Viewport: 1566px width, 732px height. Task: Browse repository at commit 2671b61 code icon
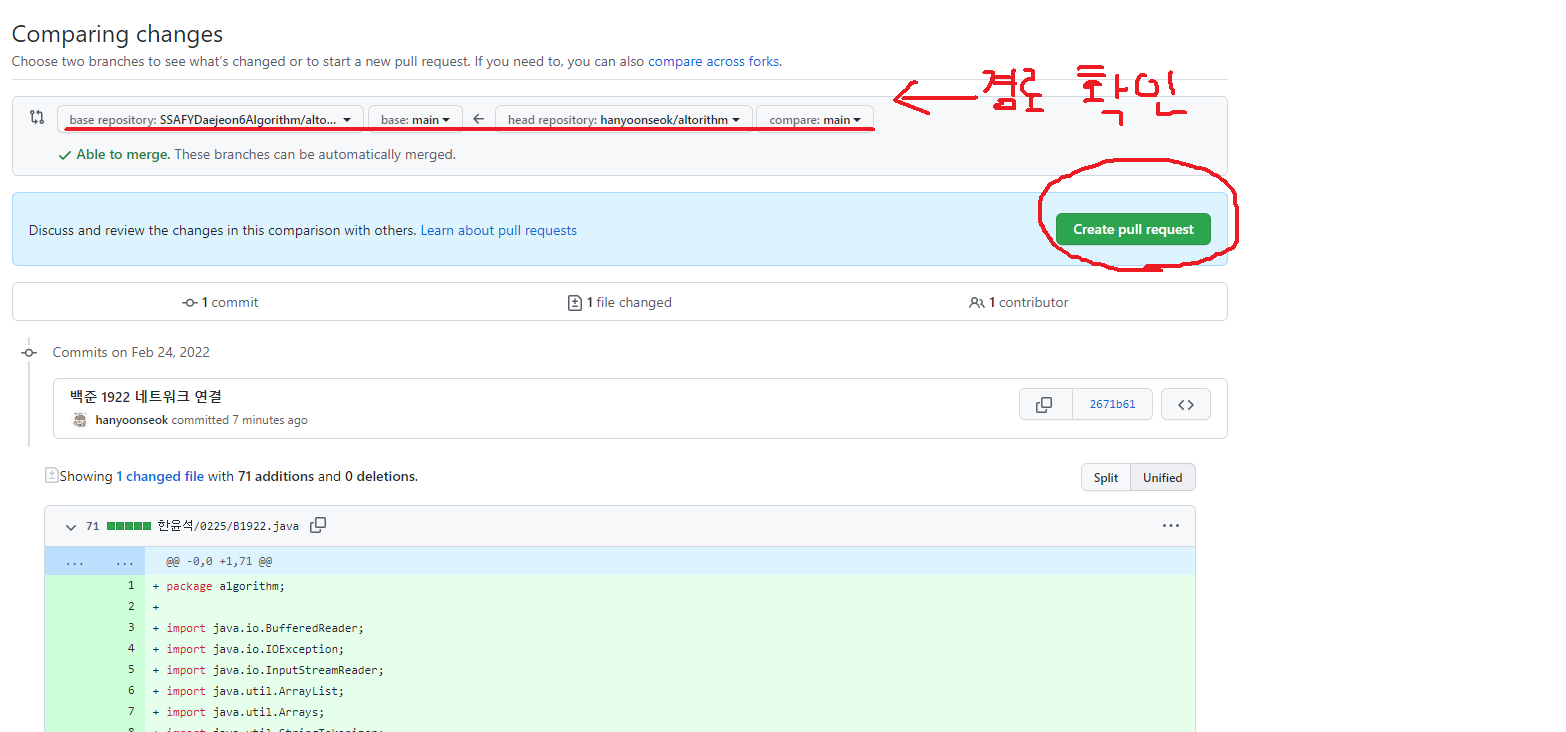[x=1186, y=405]
